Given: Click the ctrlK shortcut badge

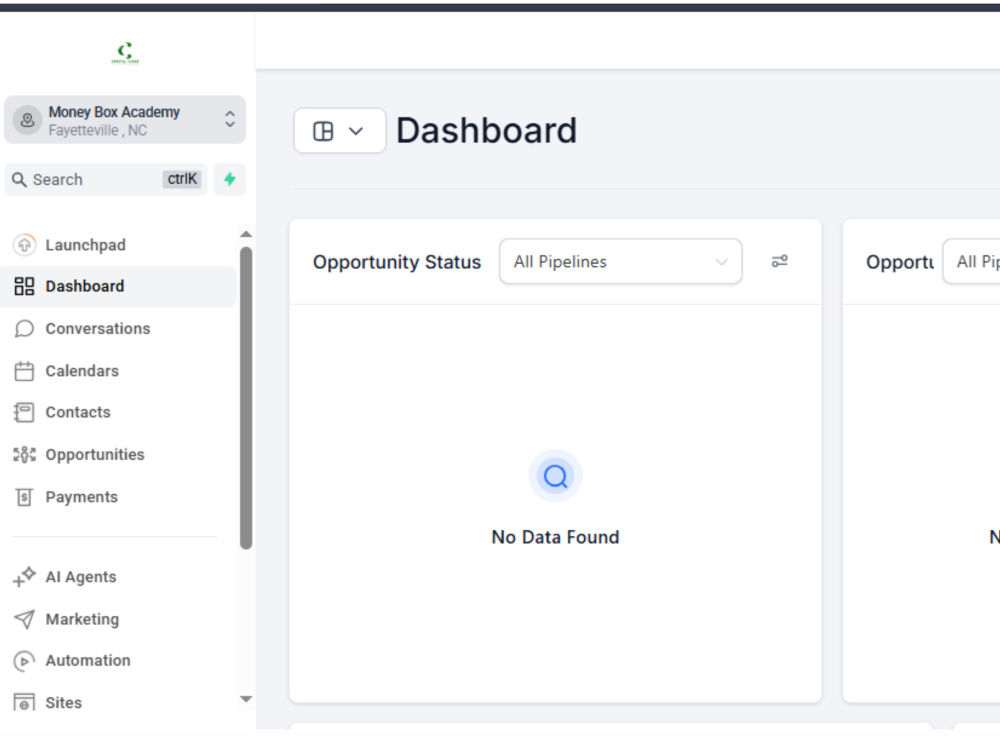Looking at the screenshot, I should [x=182, y=179].
